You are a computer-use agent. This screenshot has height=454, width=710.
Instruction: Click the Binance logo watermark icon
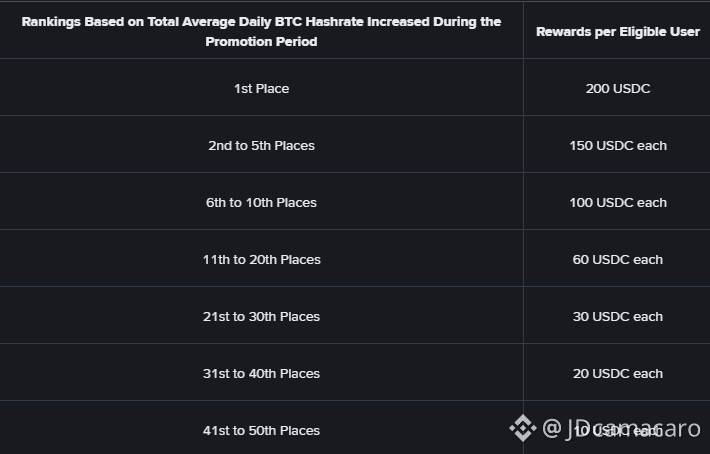pos(523,429)
